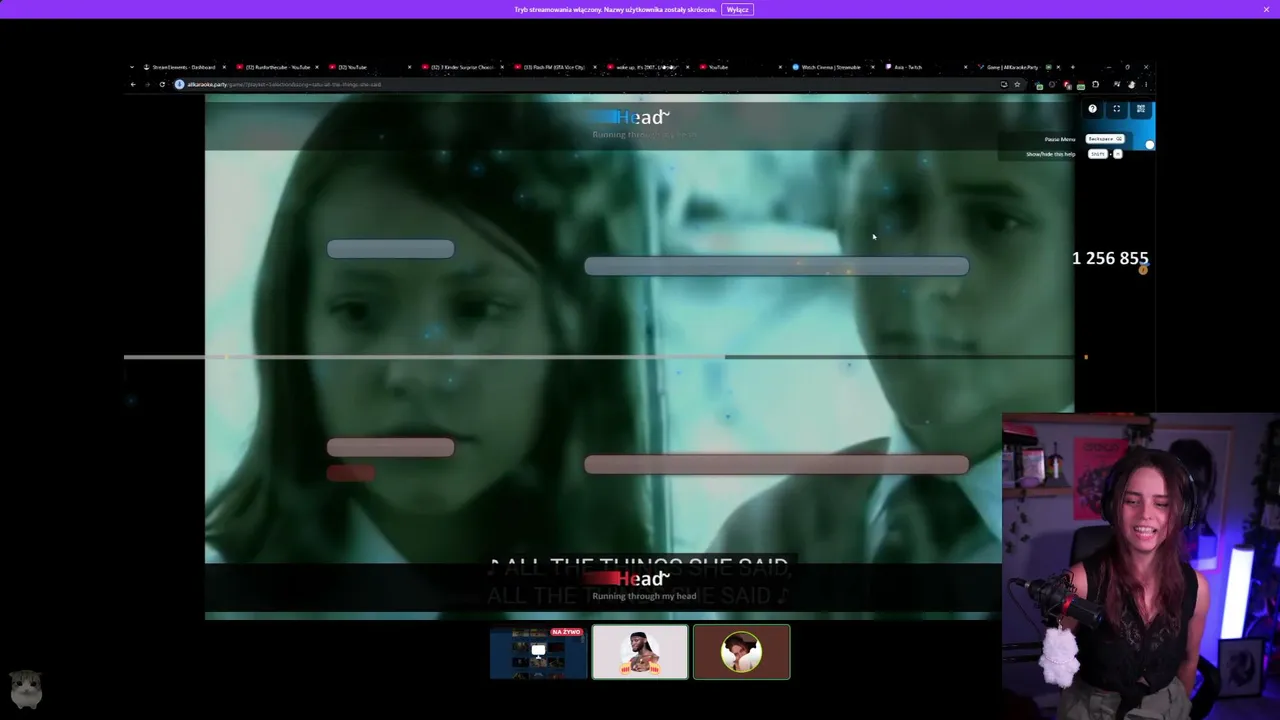1280x720 pixels.
Task: Click the install app icon in the address bar
Action: pyautogui.click(x=1004, y=84)
